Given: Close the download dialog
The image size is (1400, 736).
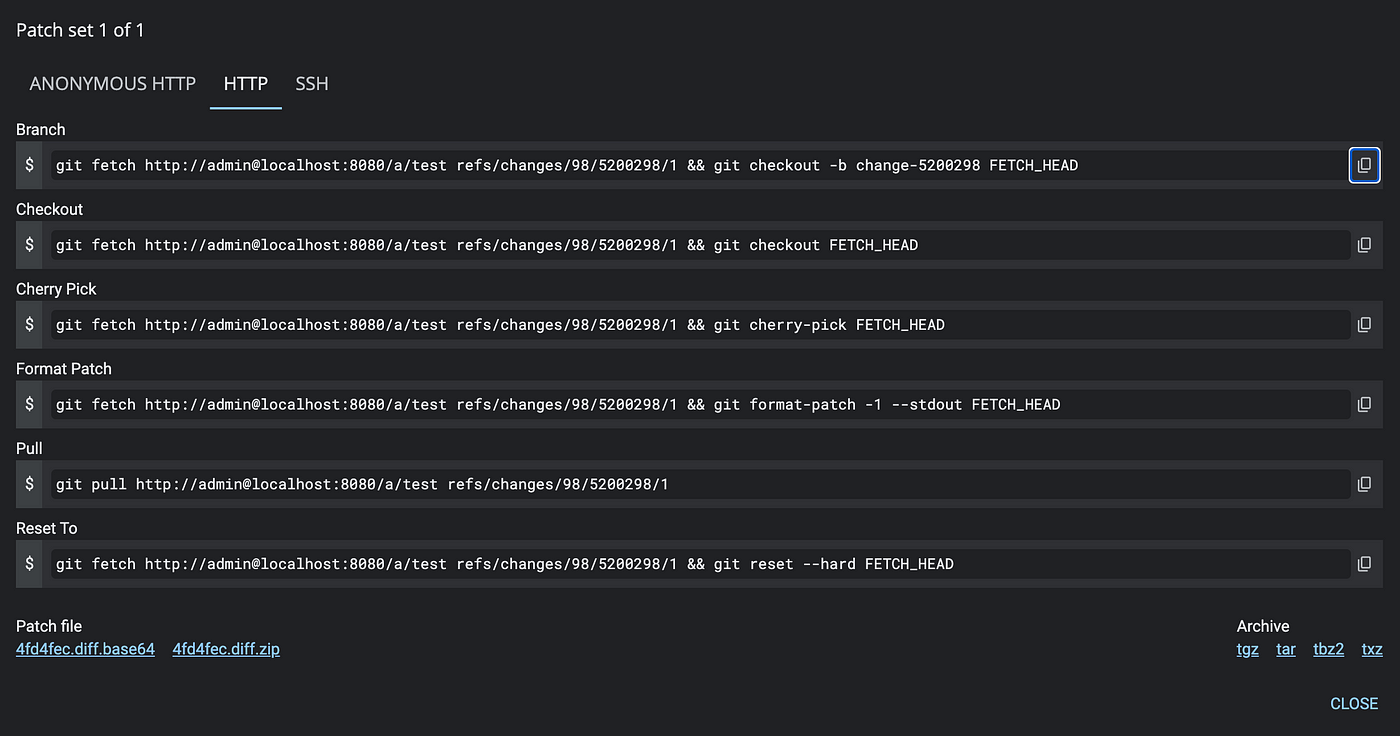Looking at the screenshot, I should click(x=1354, y=704).
